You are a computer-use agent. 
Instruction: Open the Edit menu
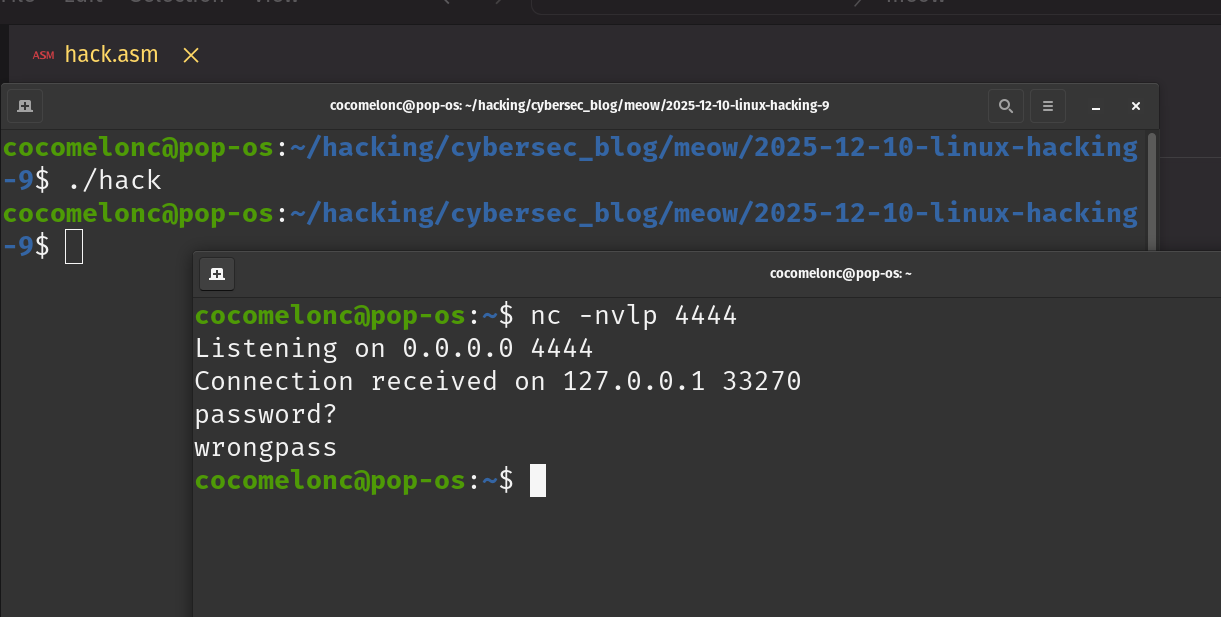[83, 3]
